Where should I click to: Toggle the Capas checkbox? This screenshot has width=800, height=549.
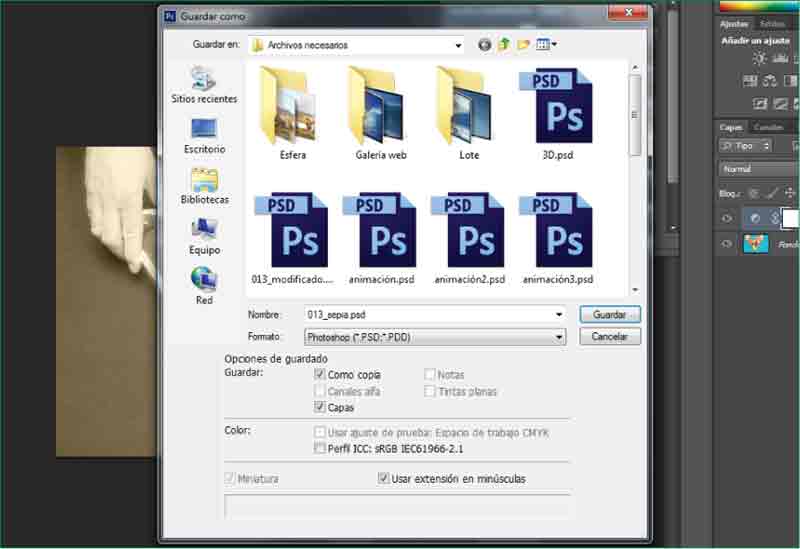[x=320, y=408]
